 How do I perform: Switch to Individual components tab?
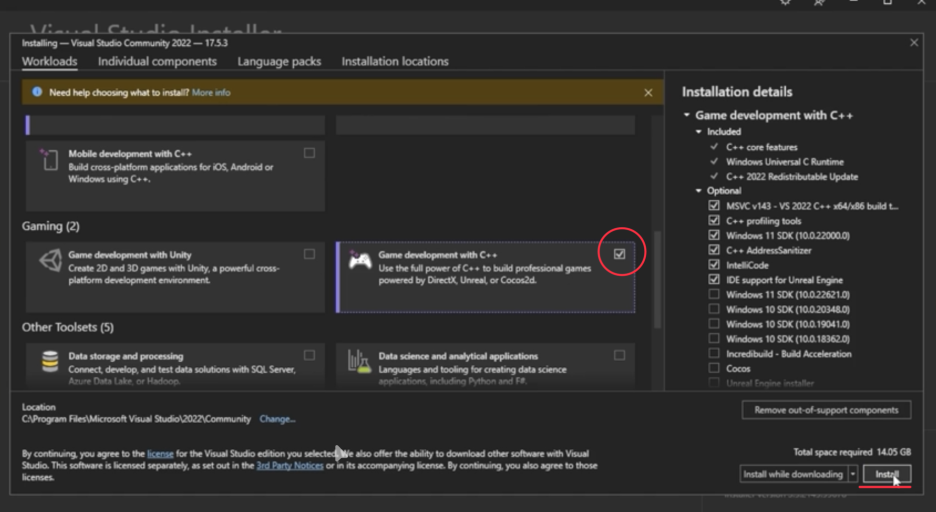pyautogui.click(x=157, y=61)
